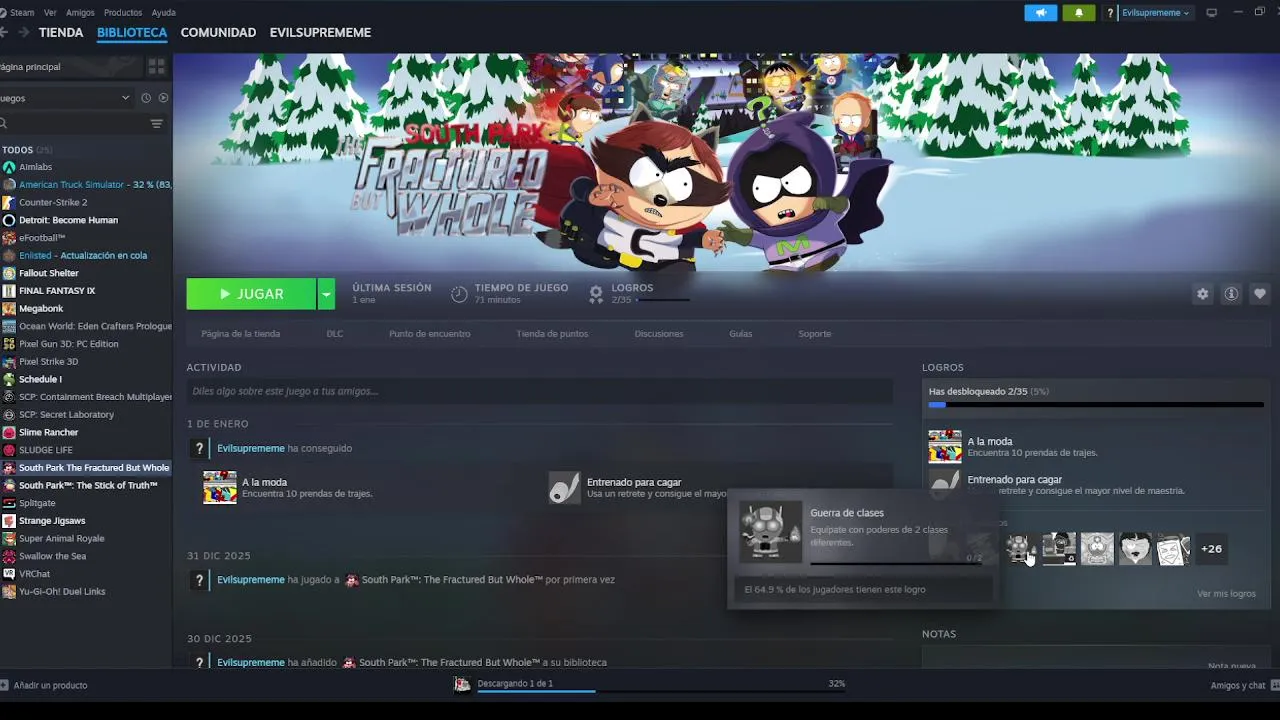Expand the Evilsupreme account dropdown
The width and height of the screenshot is (1280, 720).
click(1156, 13)
